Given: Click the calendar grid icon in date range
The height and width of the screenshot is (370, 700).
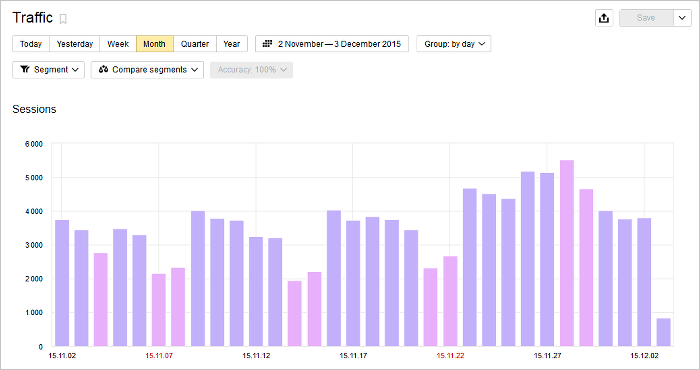Looking at the screenshot, I should tap(267, 44).
